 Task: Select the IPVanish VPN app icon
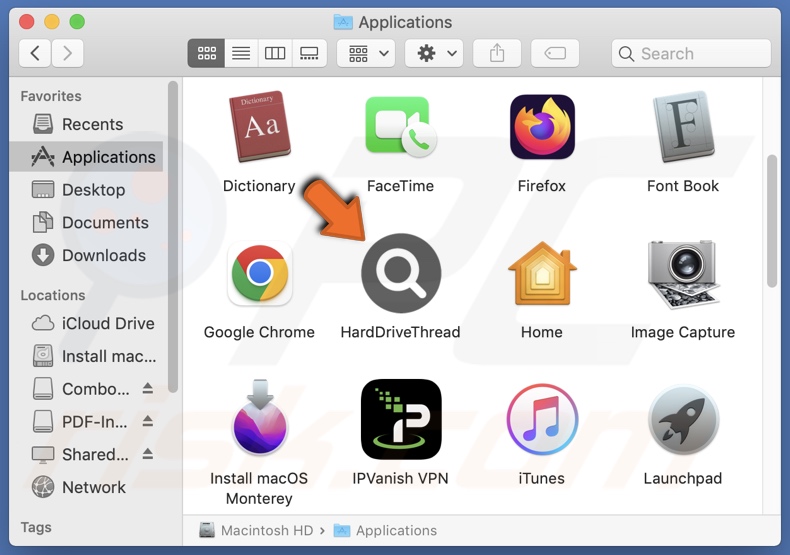pyautogui.click(x=401, y=419)
